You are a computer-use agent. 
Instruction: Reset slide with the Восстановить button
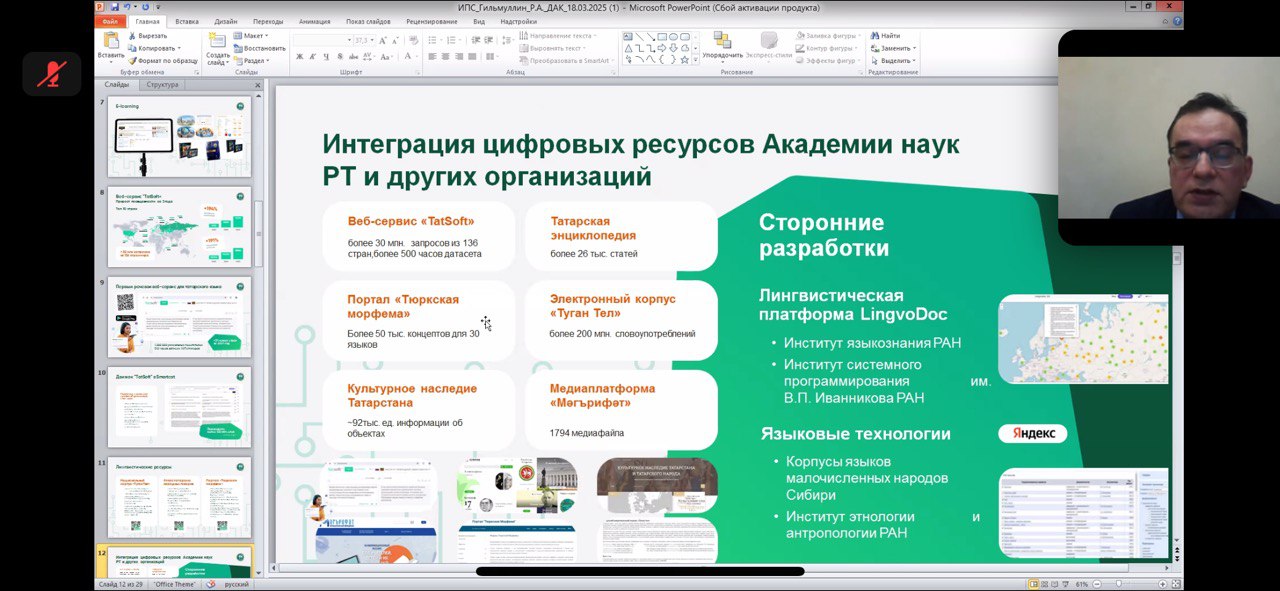[261, 48]
